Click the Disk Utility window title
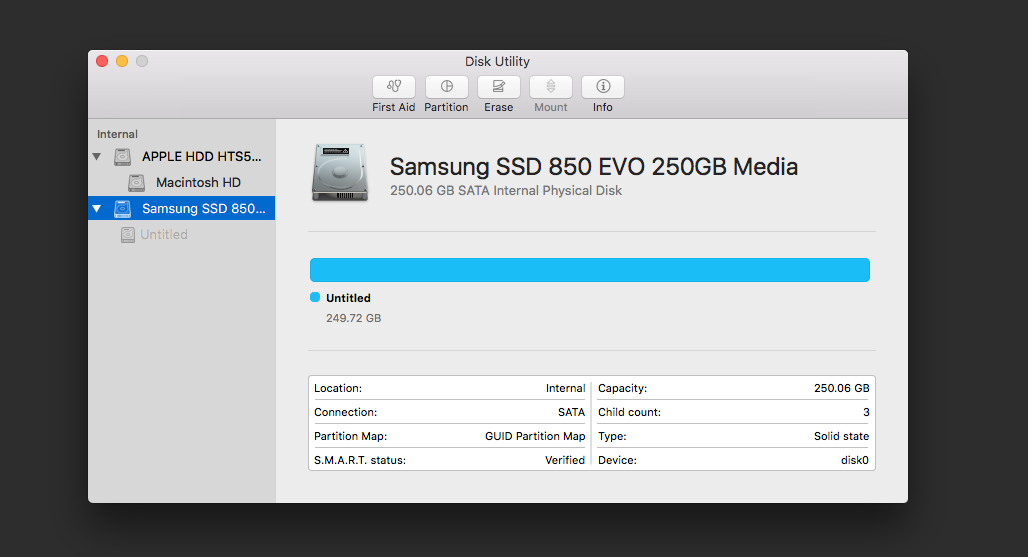 click(x=498, y=62)
